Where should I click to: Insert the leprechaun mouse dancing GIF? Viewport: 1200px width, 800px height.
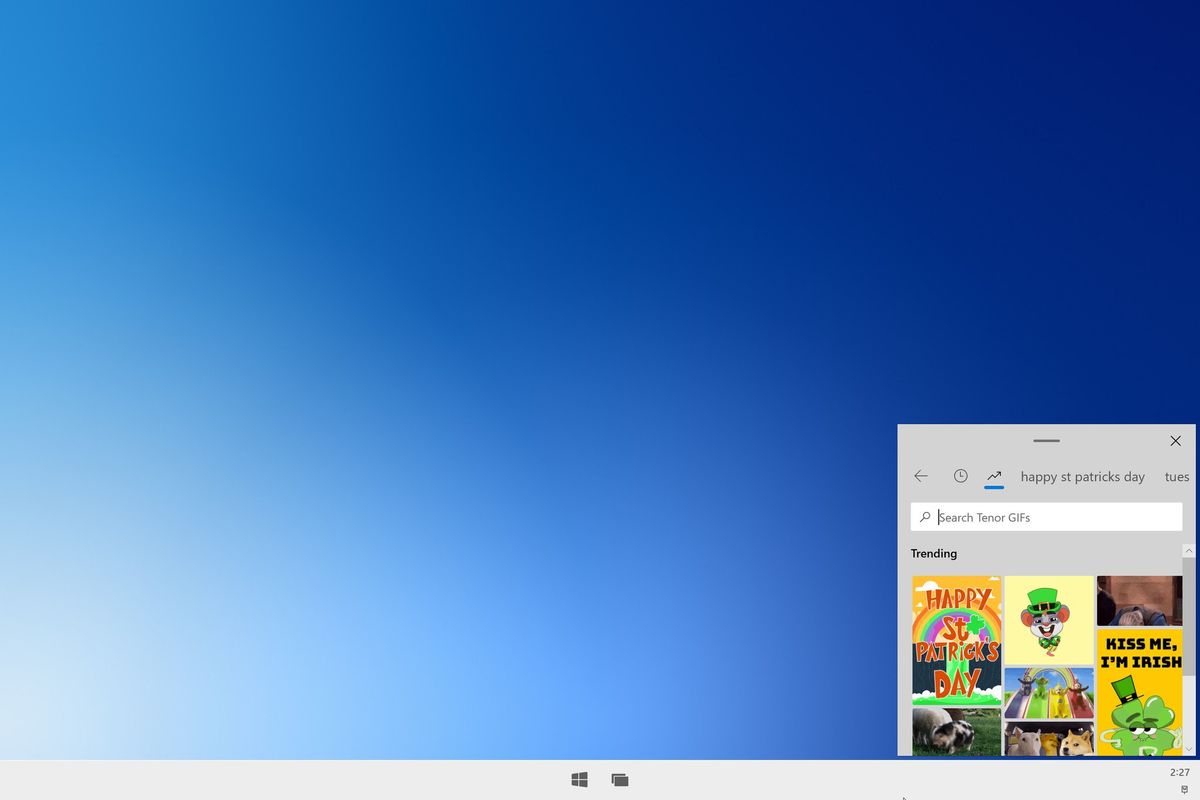[x=1049, y=619]
